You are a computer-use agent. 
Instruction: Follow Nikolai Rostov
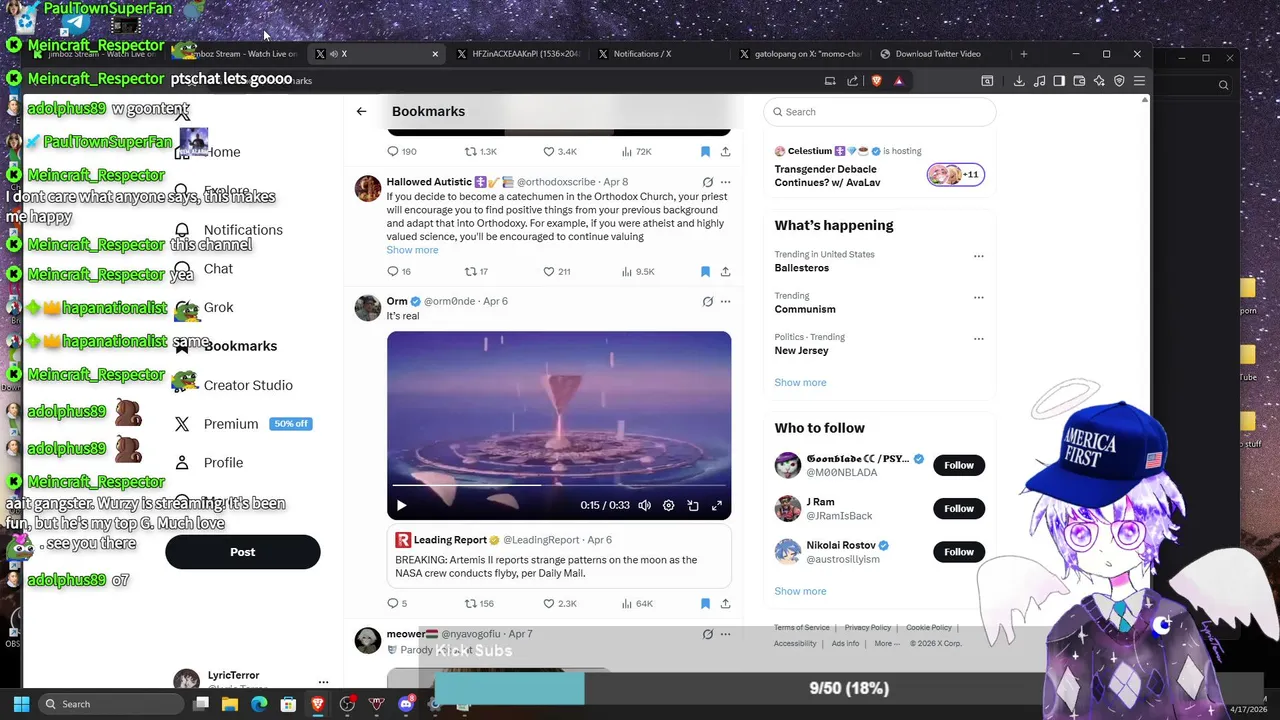(x=958, y=552)
